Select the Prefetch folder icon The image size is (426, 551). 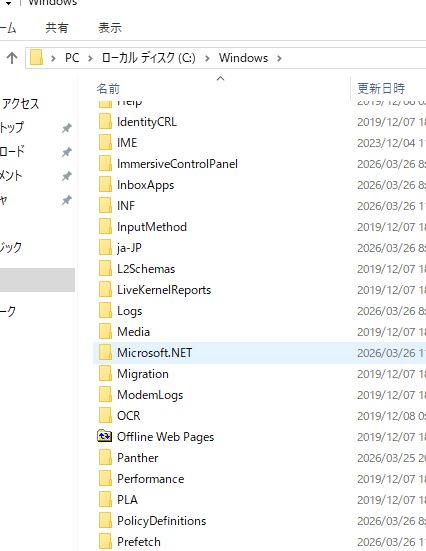click(x=105, y=542)
